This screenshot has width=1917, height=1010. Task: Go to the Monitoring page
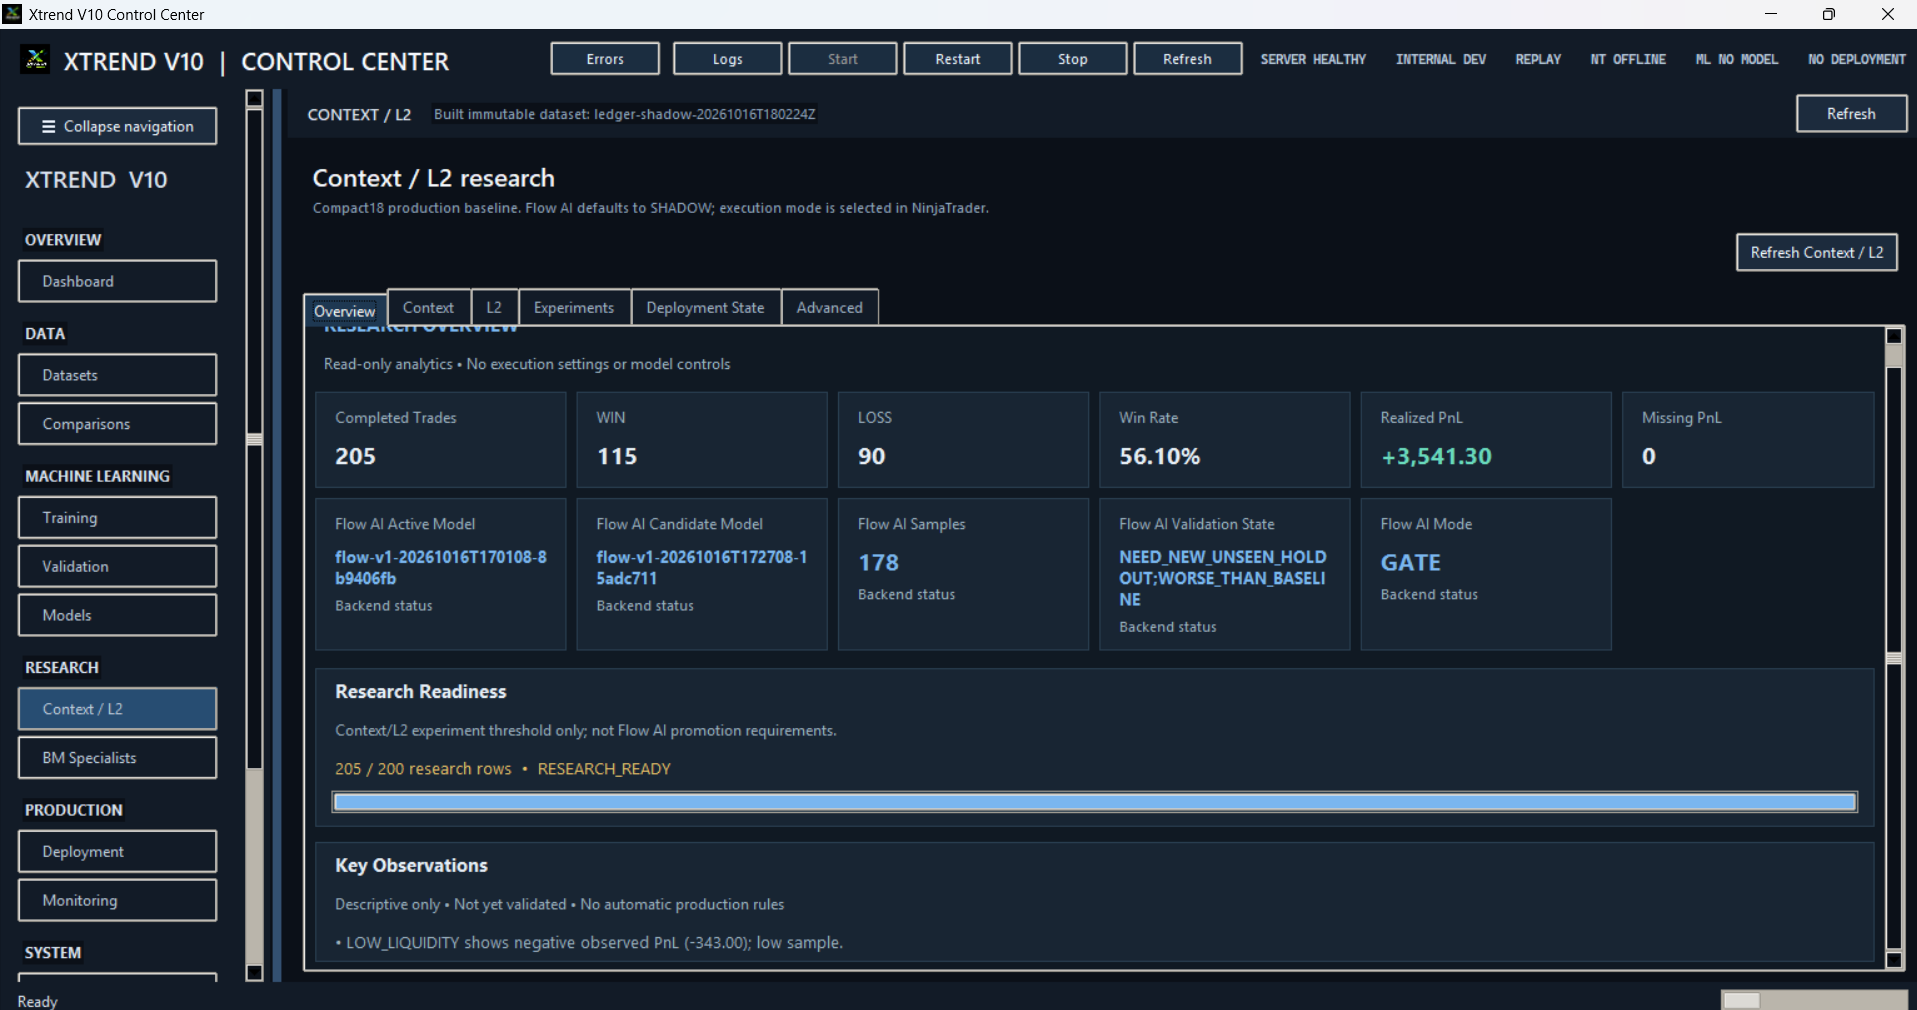tap(117, 900)
